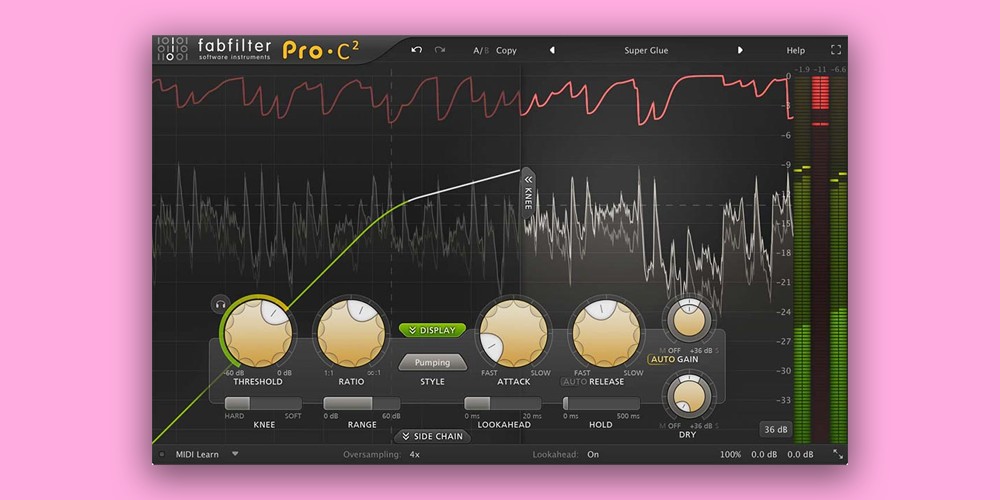Click the resize icon in bottom-right corner

838,455
